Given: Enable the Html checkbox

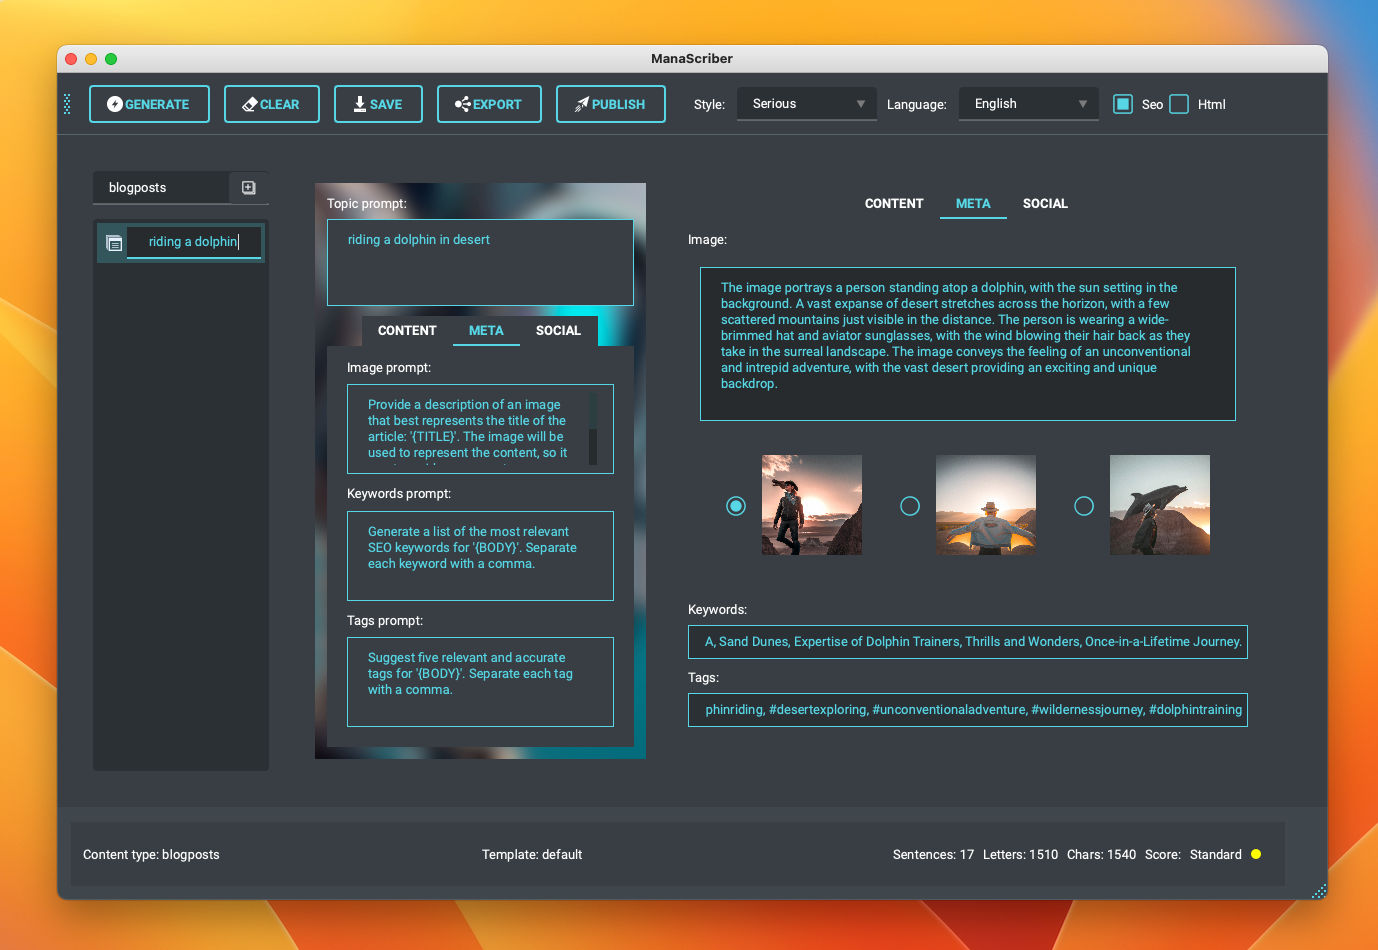Looking at the screenshot, I should pyautogui.click(x=1179, y=104).
